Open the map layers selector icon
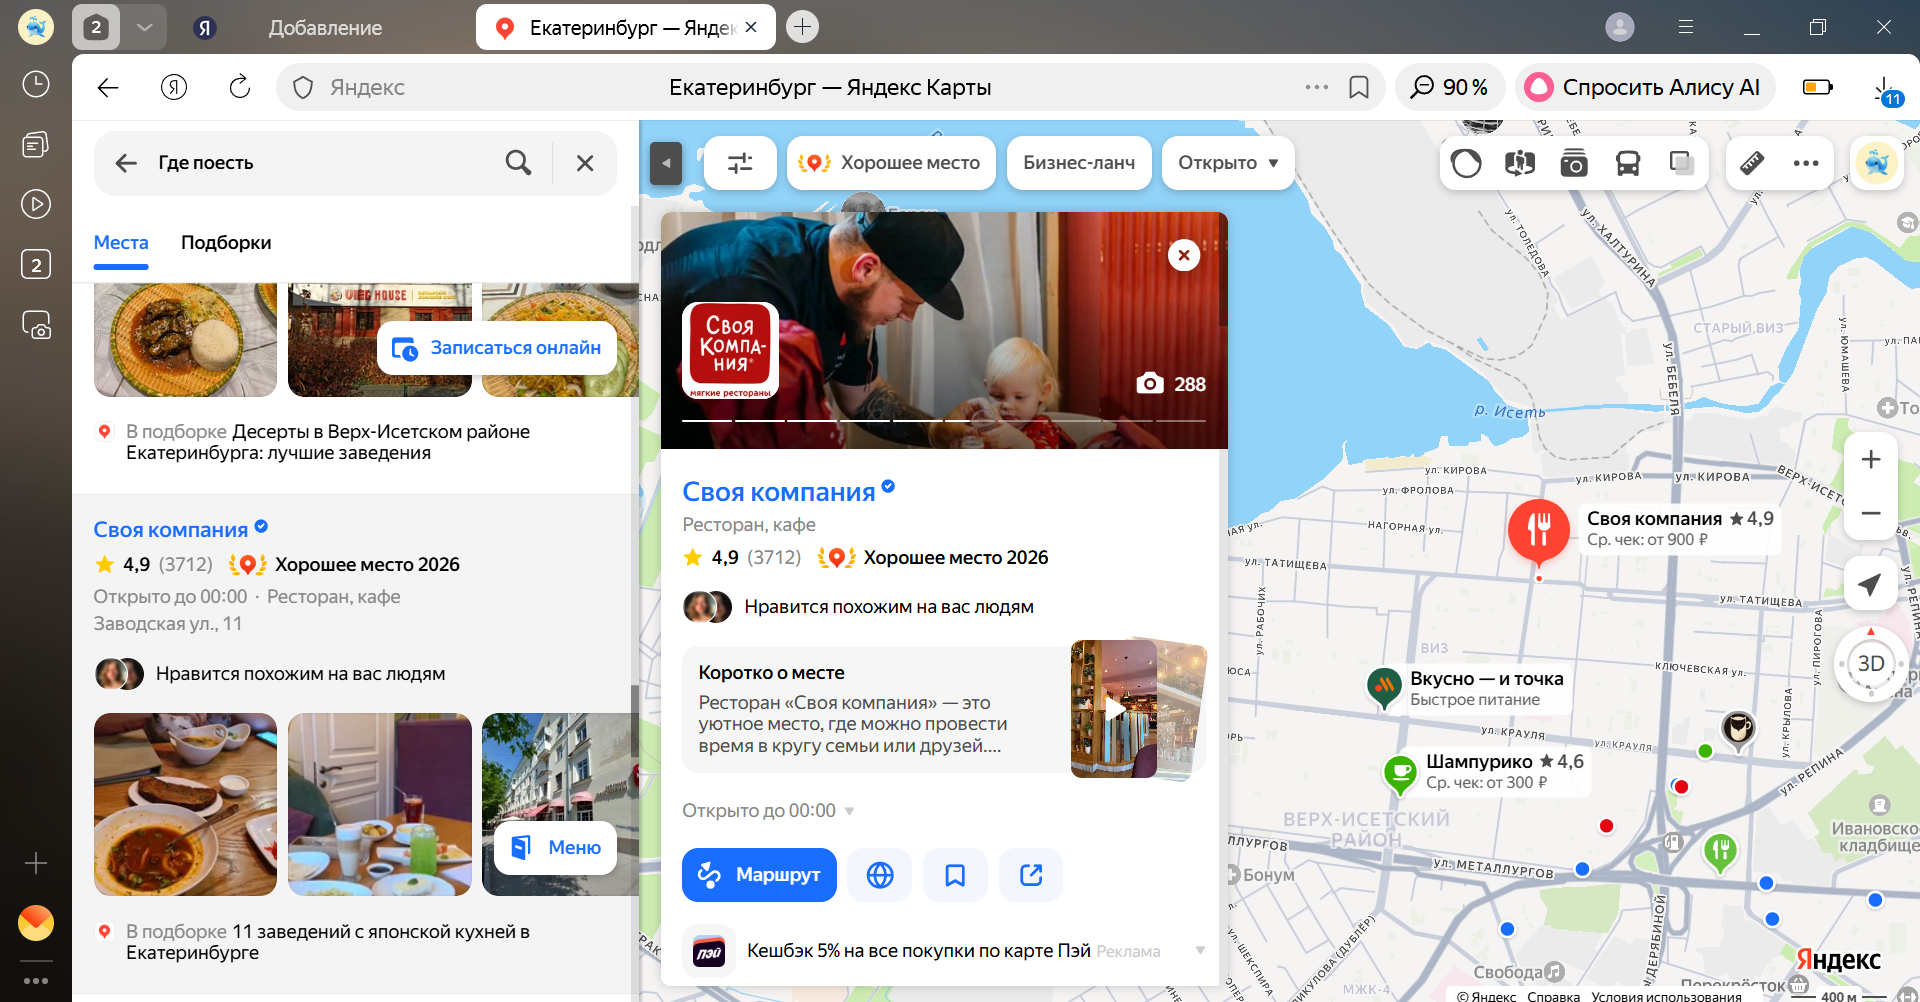Image resolution: width=1920 pixels, height=1002 pixels. click(x=1681, y=163)
